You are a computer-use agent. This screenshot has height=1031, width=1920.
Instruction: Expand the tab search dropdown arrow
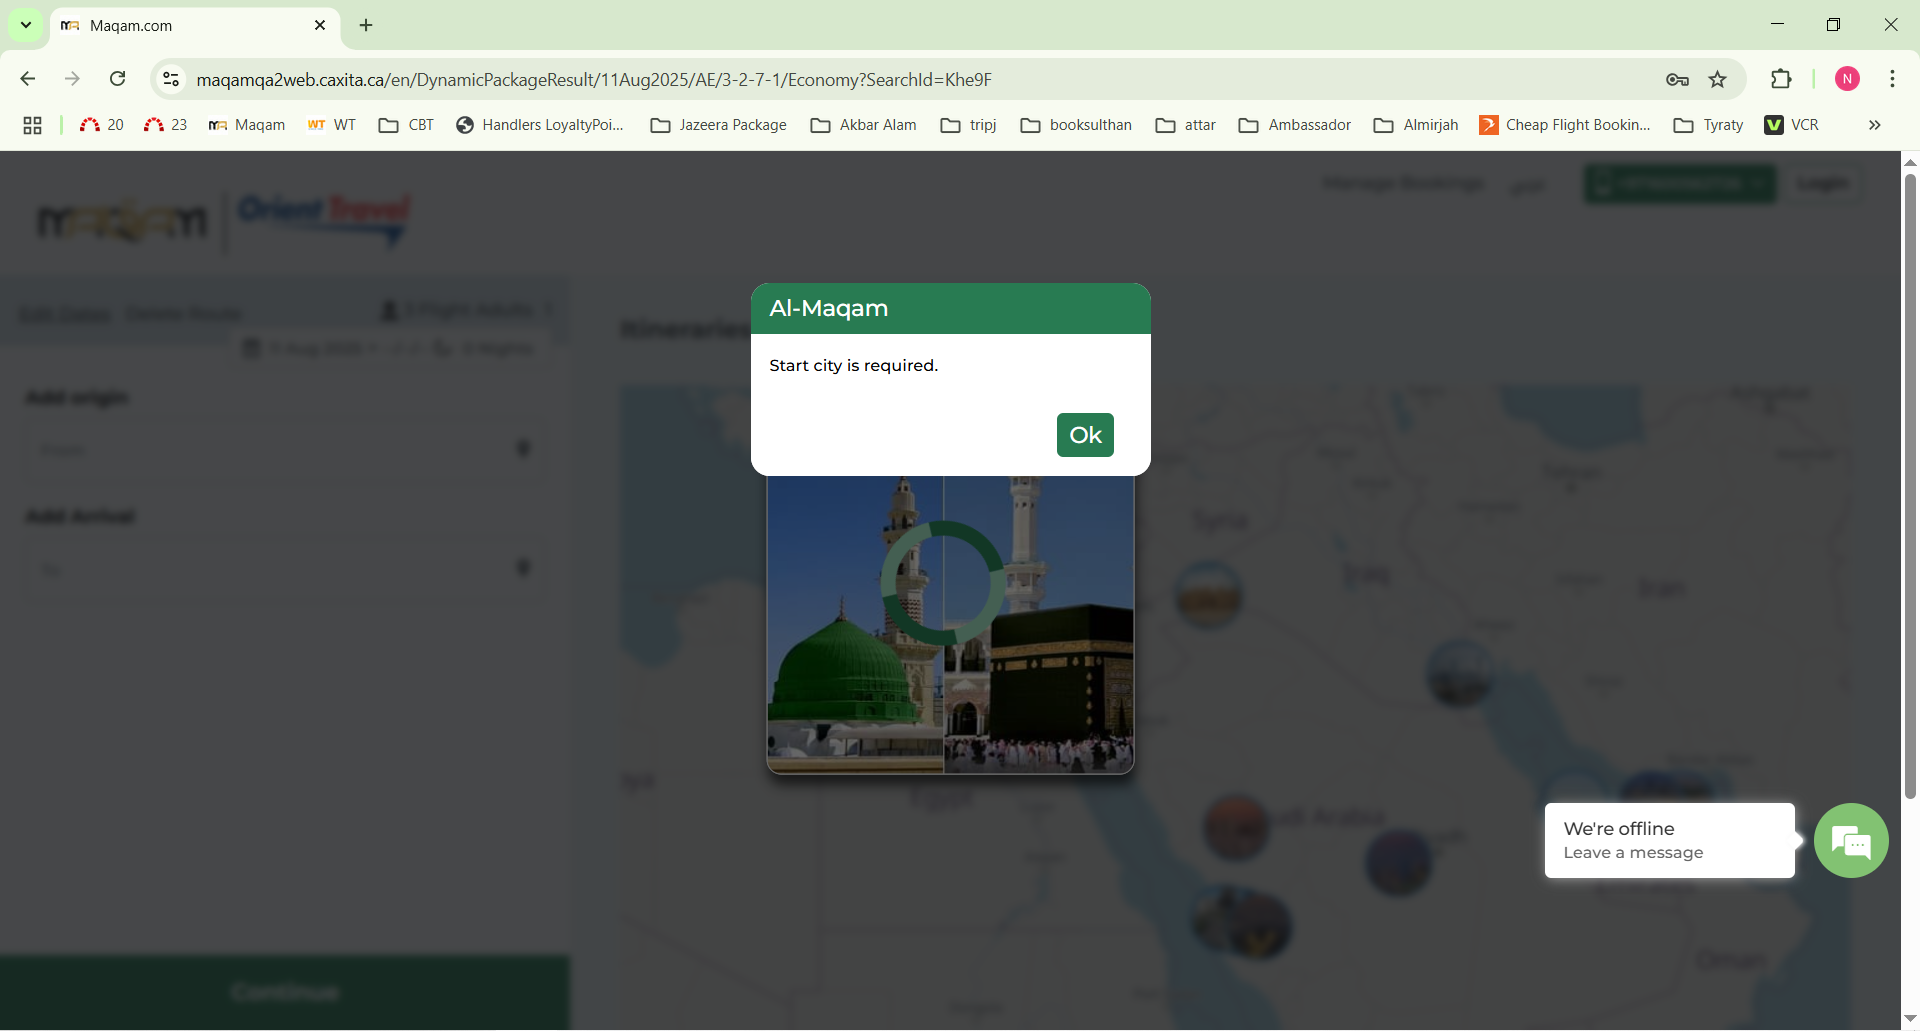26,25
